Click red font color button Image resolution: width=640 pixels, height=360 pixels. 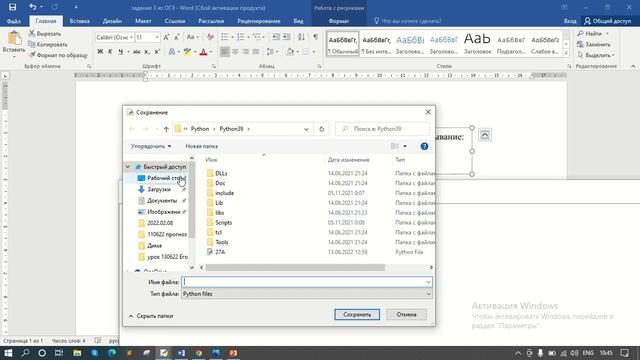pyautogui.click(x=203, y=51)
